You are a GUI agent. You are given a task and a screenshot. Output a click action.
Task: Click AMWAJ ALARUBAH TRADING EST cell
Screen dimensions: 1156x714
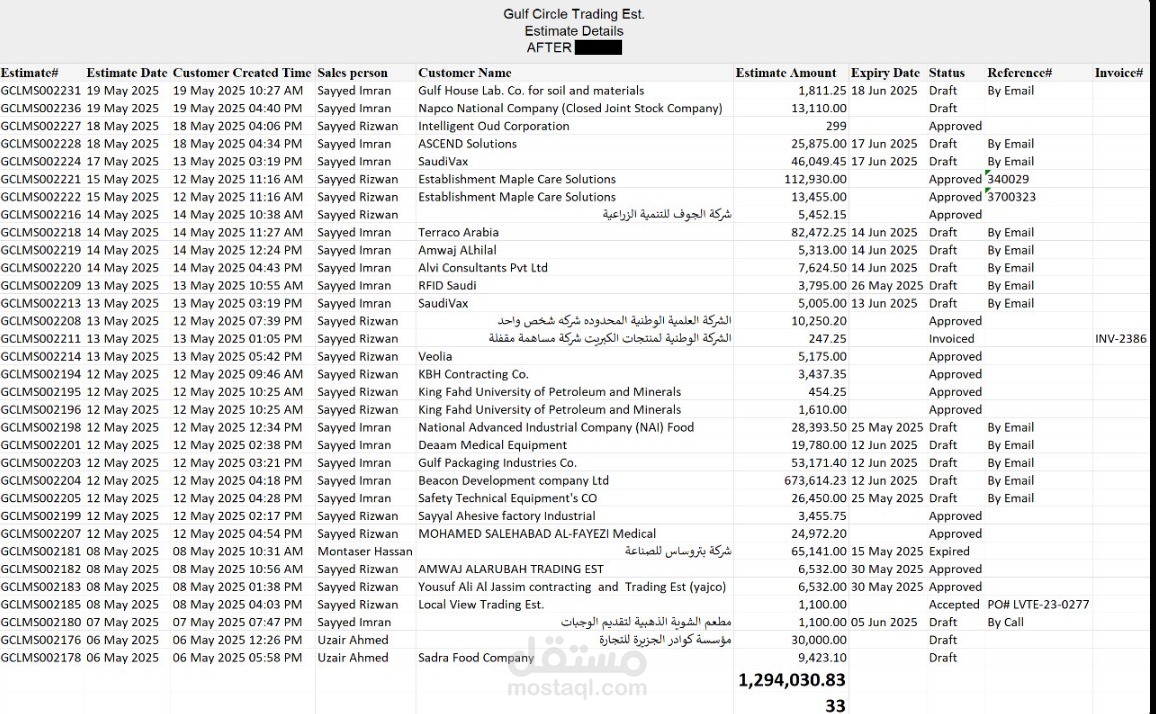click(x=510, y=569)
